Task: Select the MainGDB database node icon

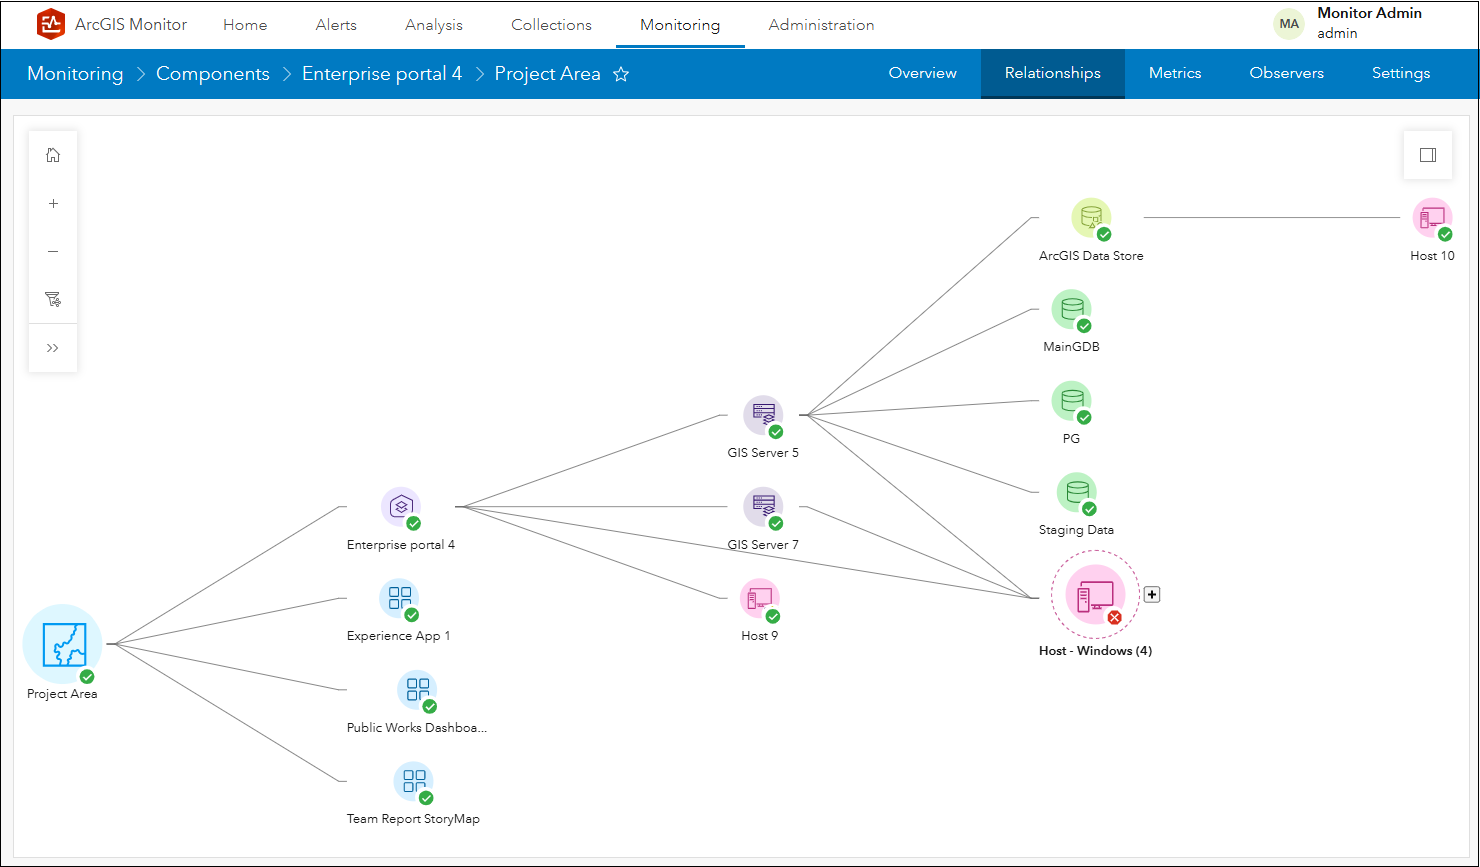Action: tap(1071, 310)
